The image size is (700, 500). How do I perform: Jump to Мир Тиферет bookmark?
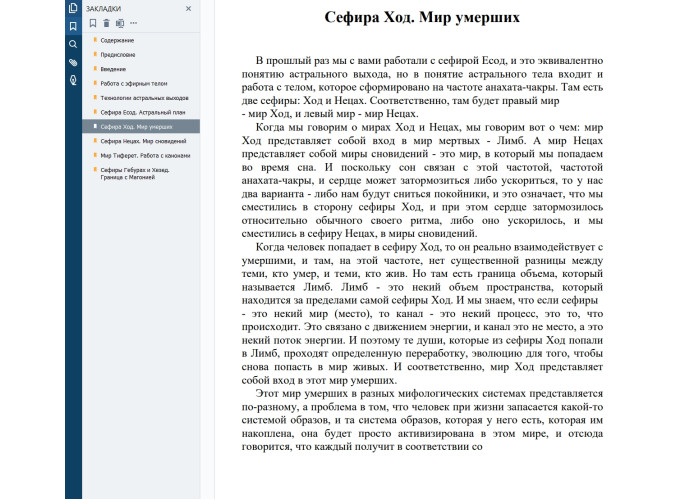click(x=144, y=156)
